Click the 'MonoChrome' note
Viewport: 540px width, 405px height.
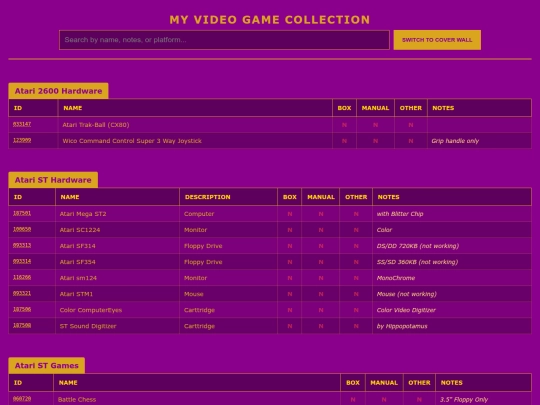pos(396,278)
